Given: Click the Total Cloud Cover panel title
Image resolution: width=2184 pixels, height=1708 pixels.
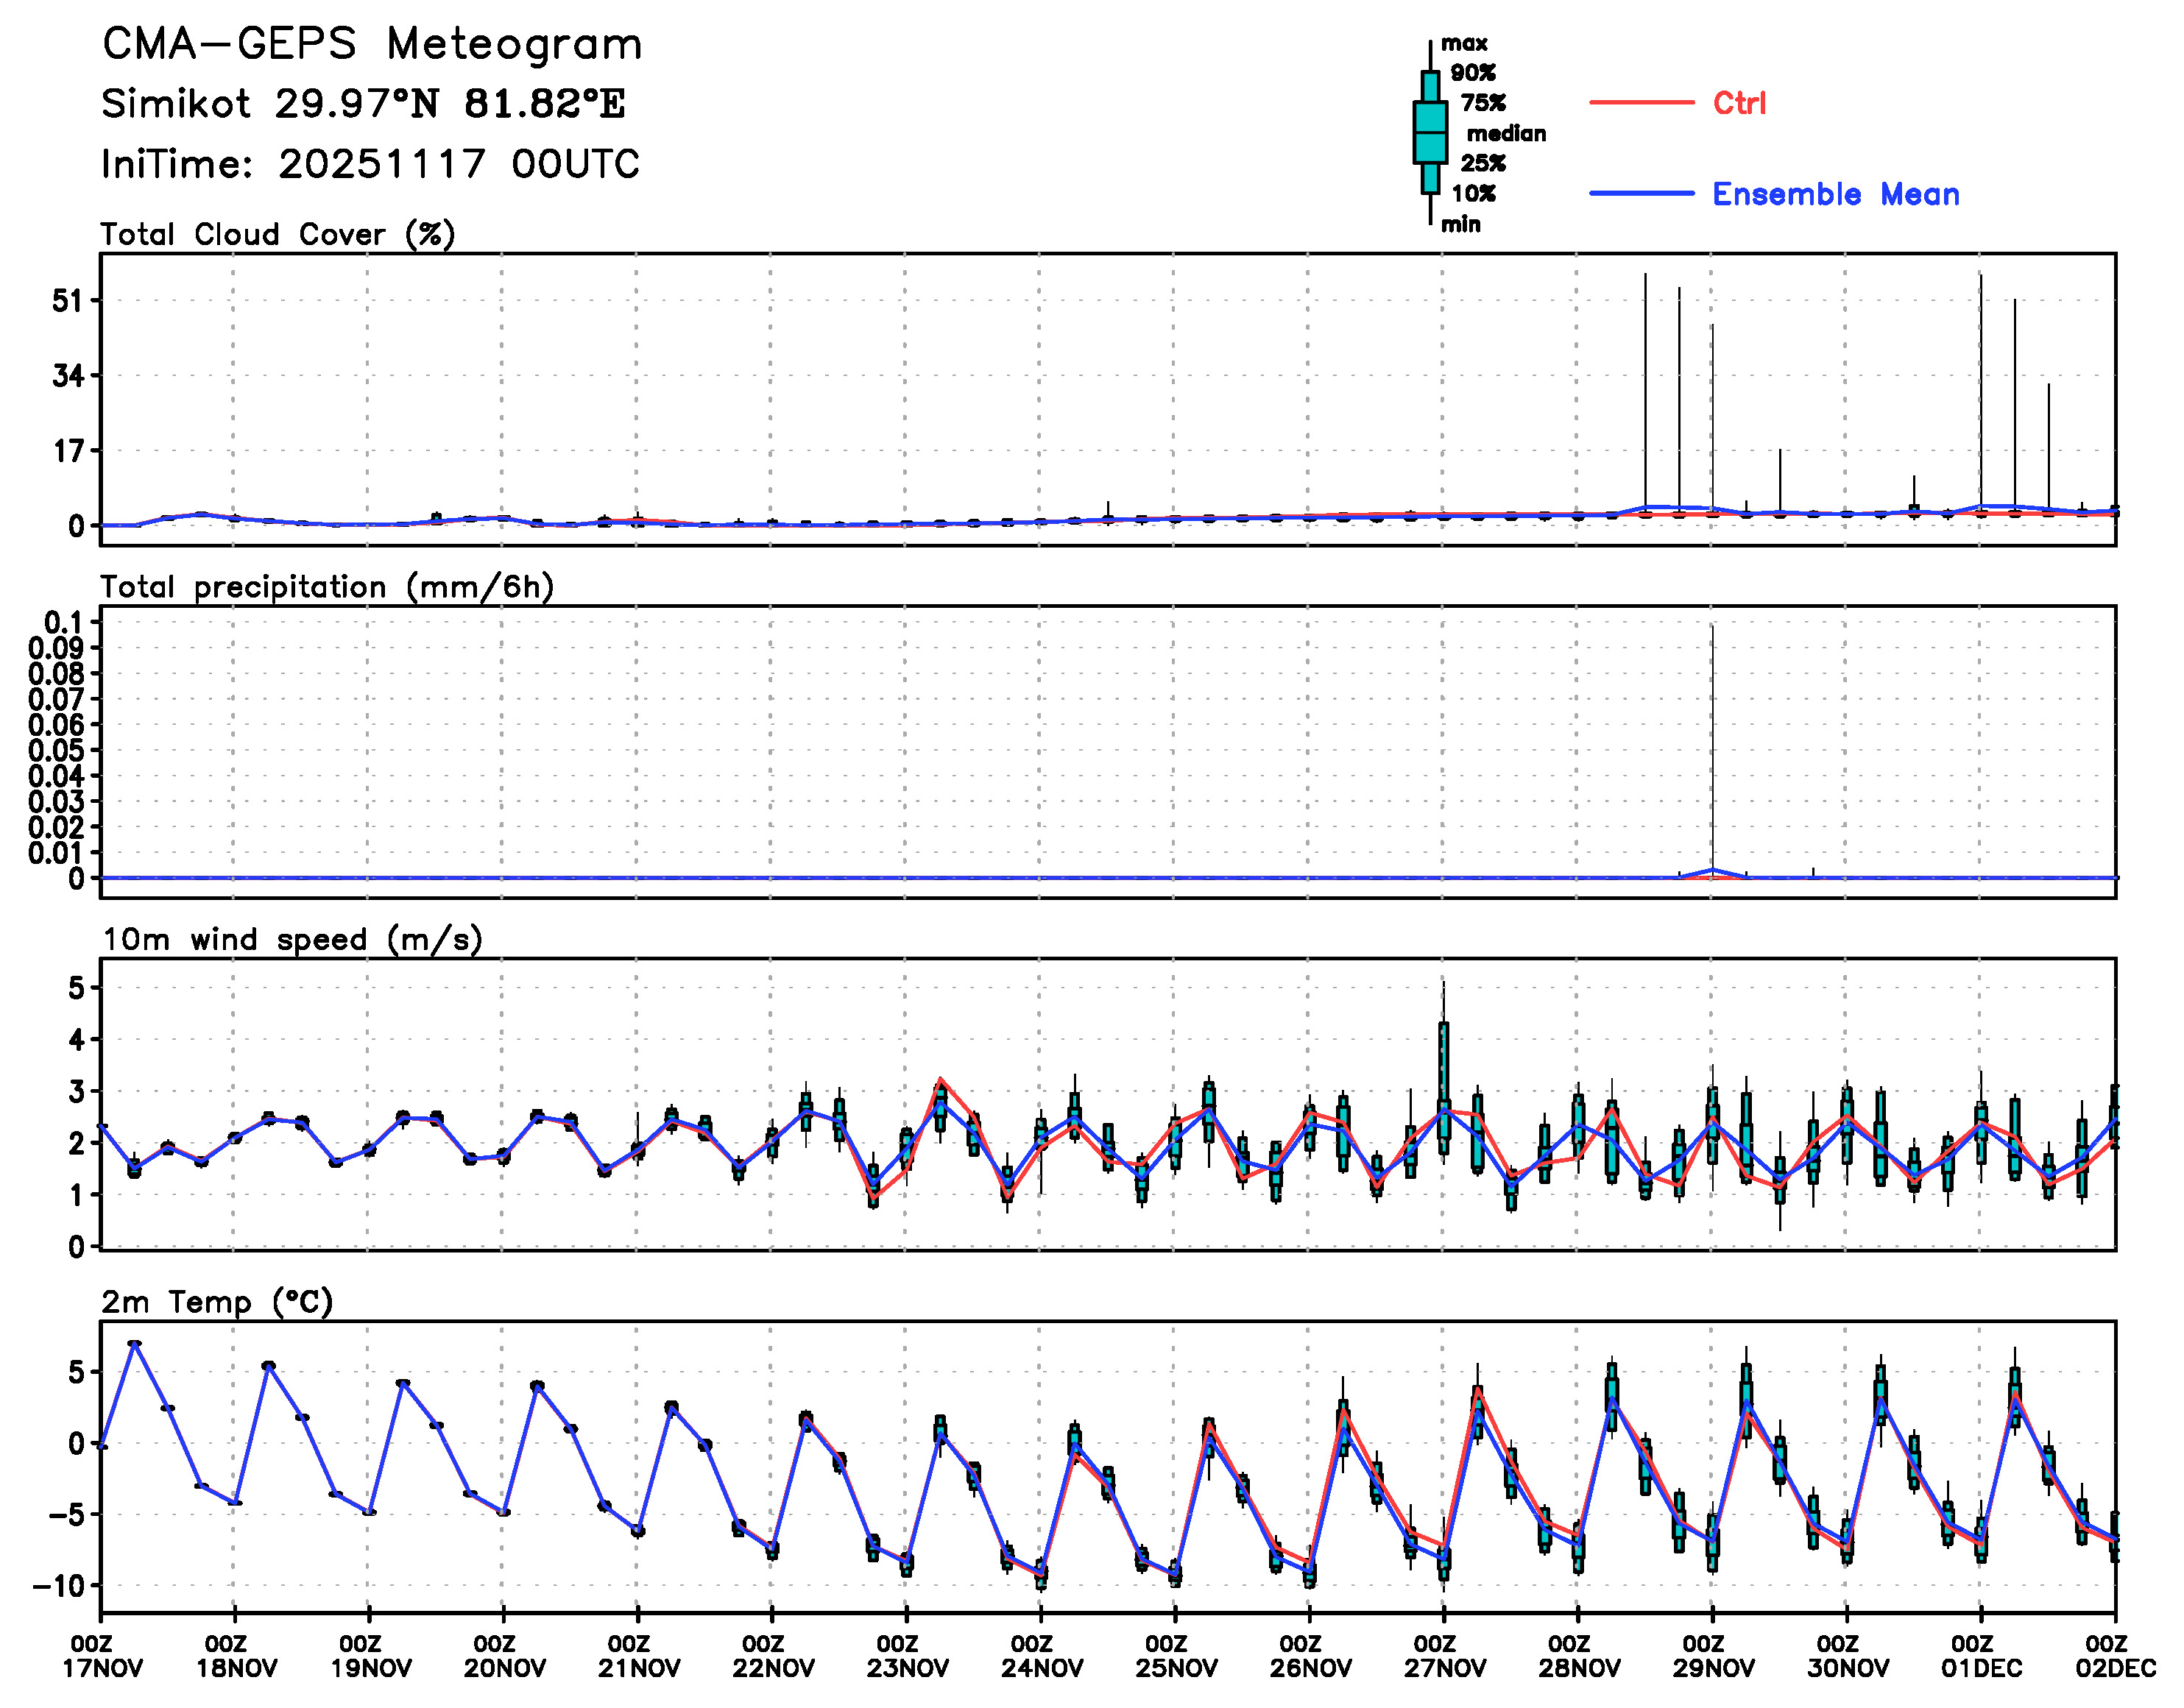Looking at the screenshot, I should 278,234.
